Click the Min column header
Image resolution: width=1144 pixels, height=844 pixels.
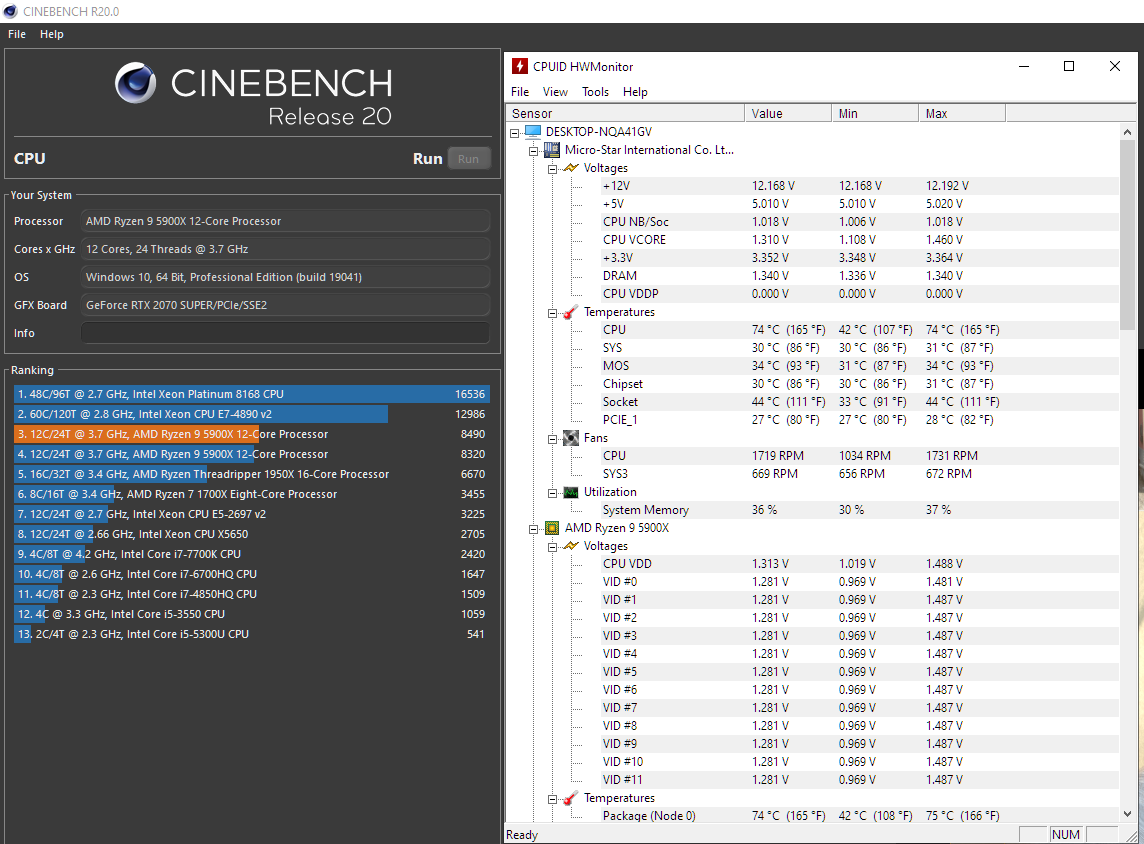click(875, 113)
